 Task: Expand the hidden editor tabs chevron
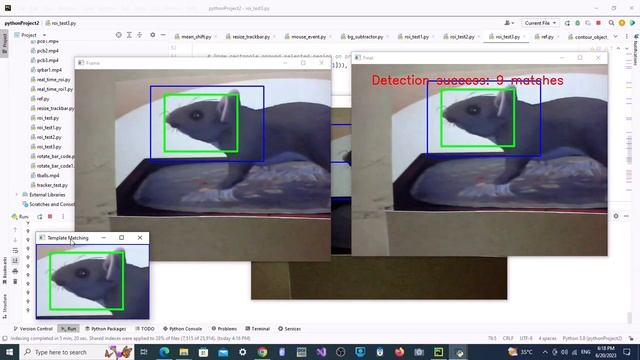616,37
